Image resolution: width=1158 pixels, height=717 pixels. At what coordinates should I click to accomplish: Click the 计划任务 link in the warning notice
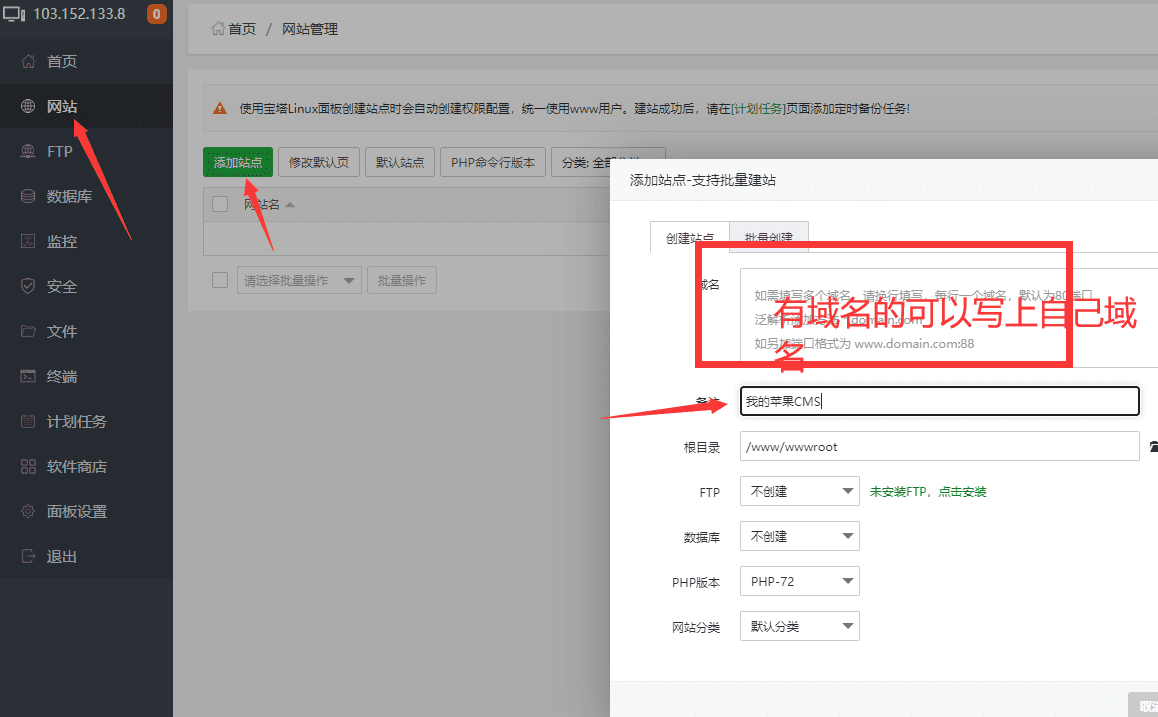tap(758, 109)
